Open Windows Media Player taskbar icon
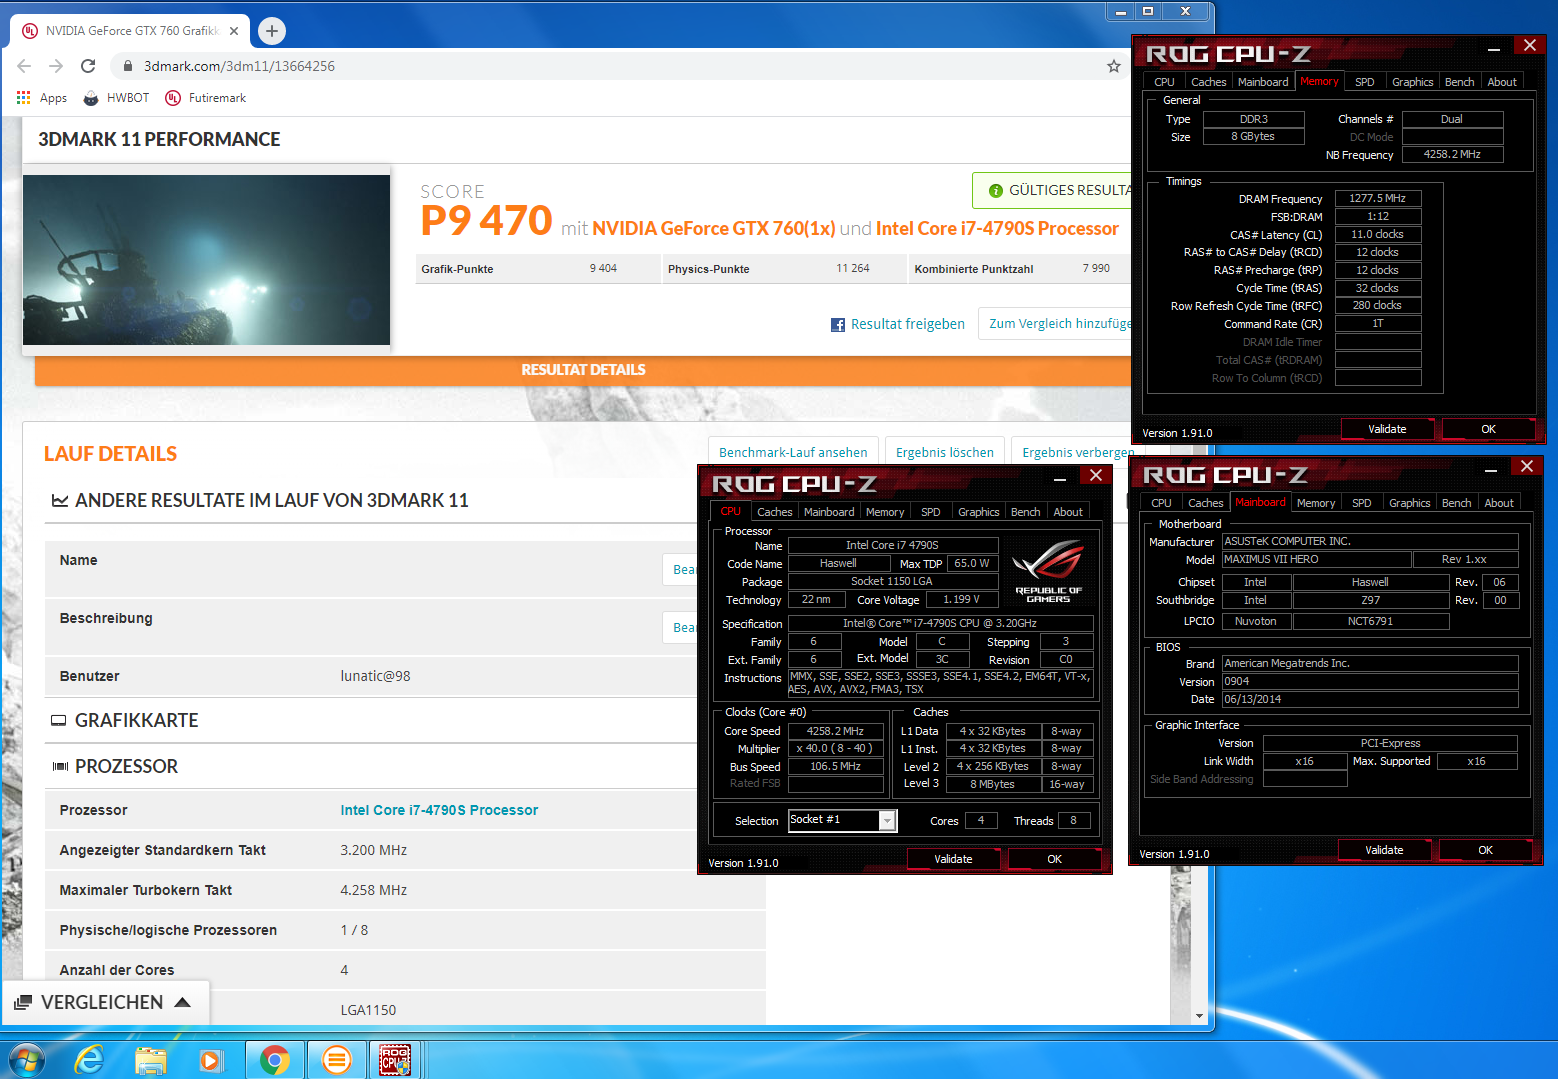 pos(211,1060)
